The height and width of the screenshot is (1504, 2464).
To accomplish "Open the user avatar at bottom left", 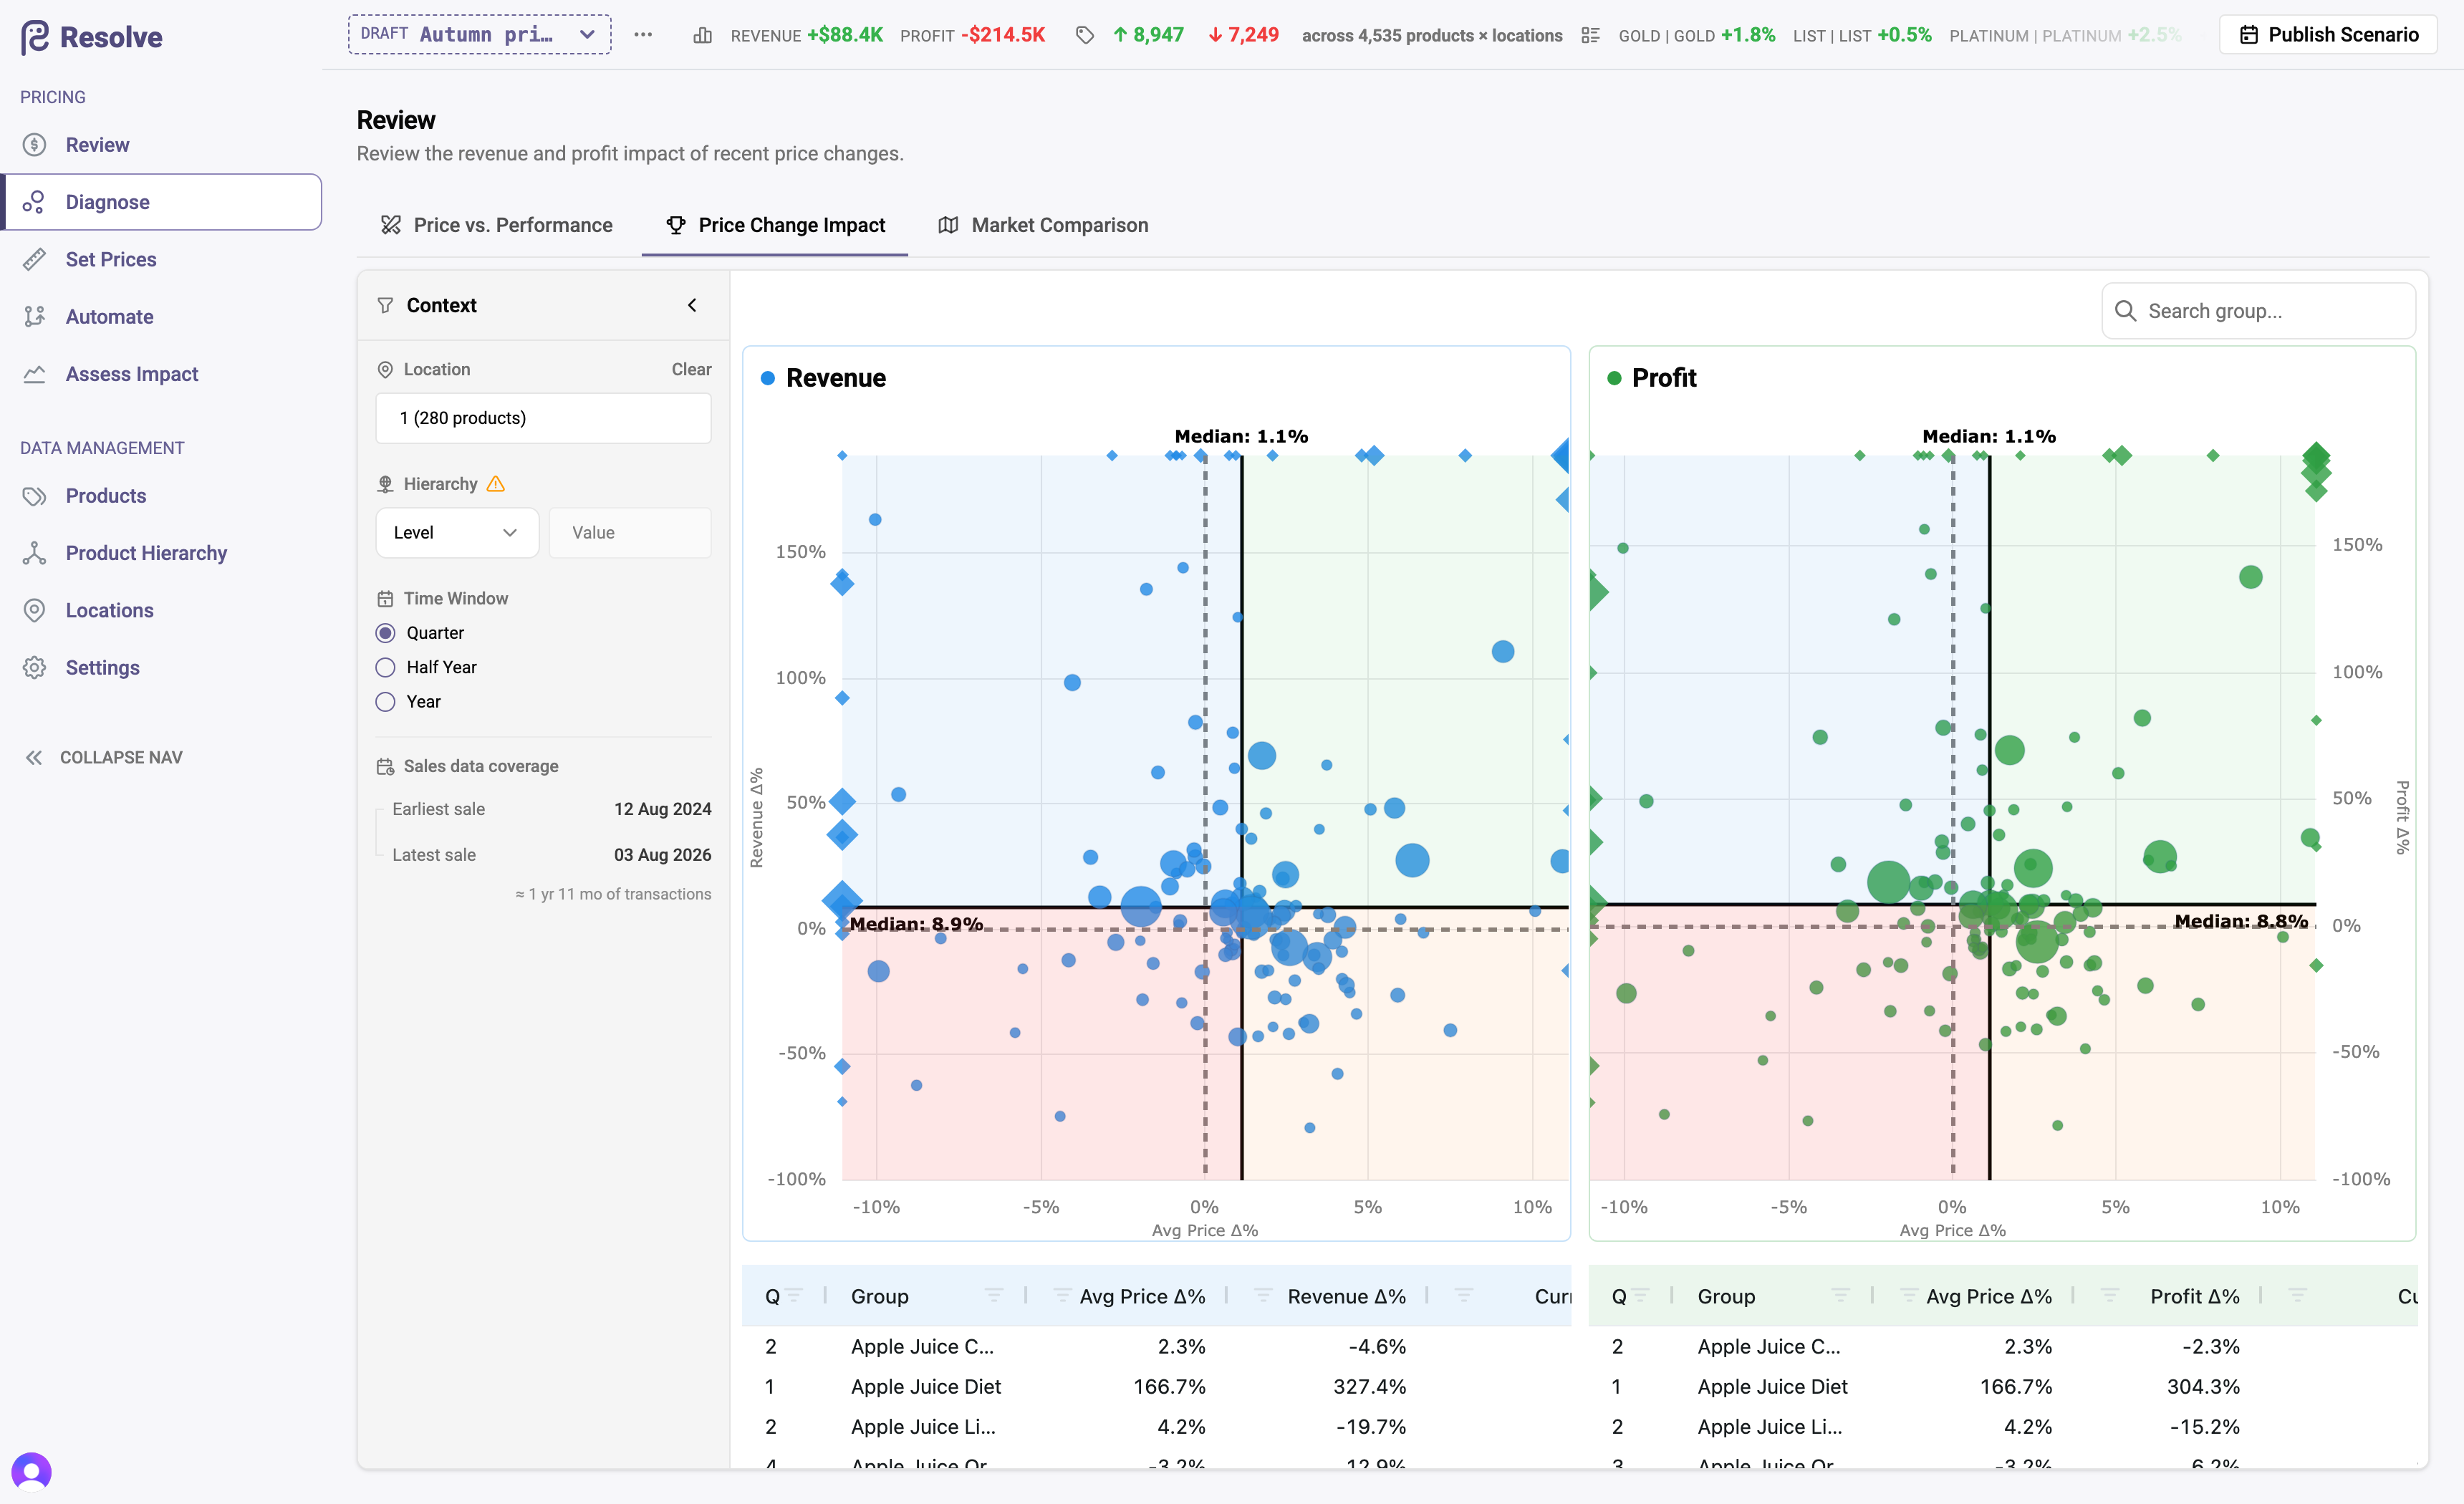I will (31, 1472).
